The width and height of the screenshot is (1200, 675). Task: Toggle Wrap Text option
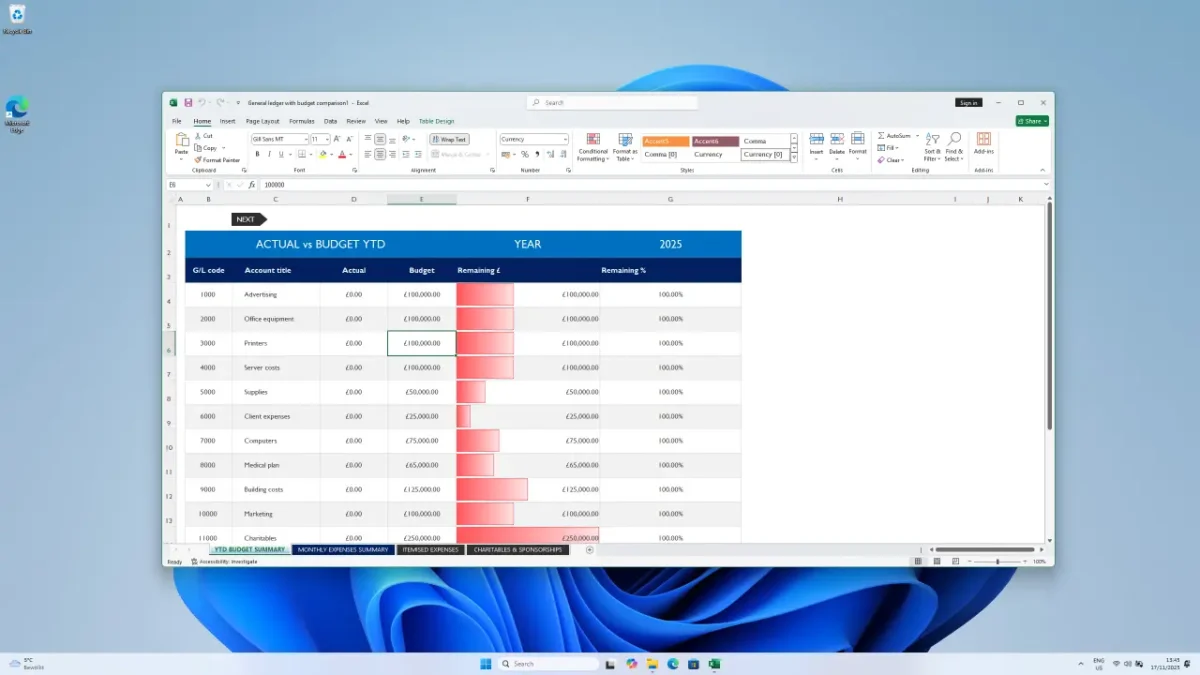[x=449, y=140]
